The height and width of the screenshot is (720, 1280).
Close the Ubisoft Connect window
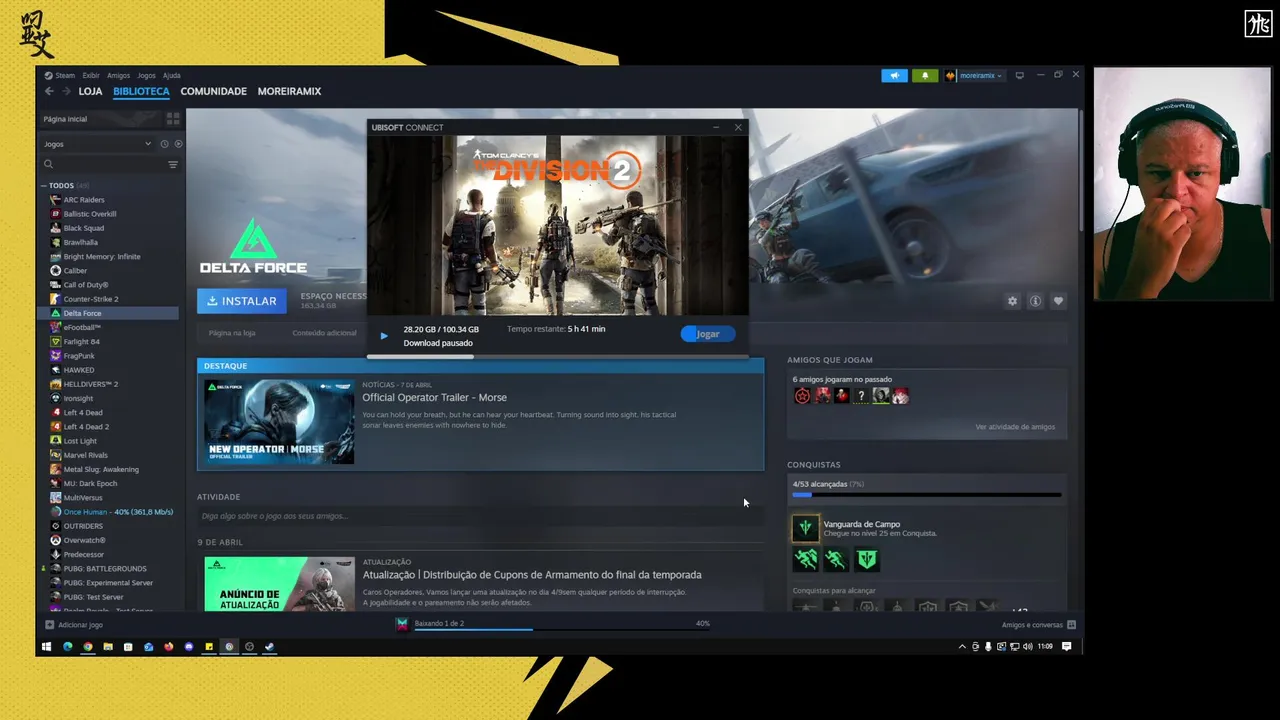point(738,127)
